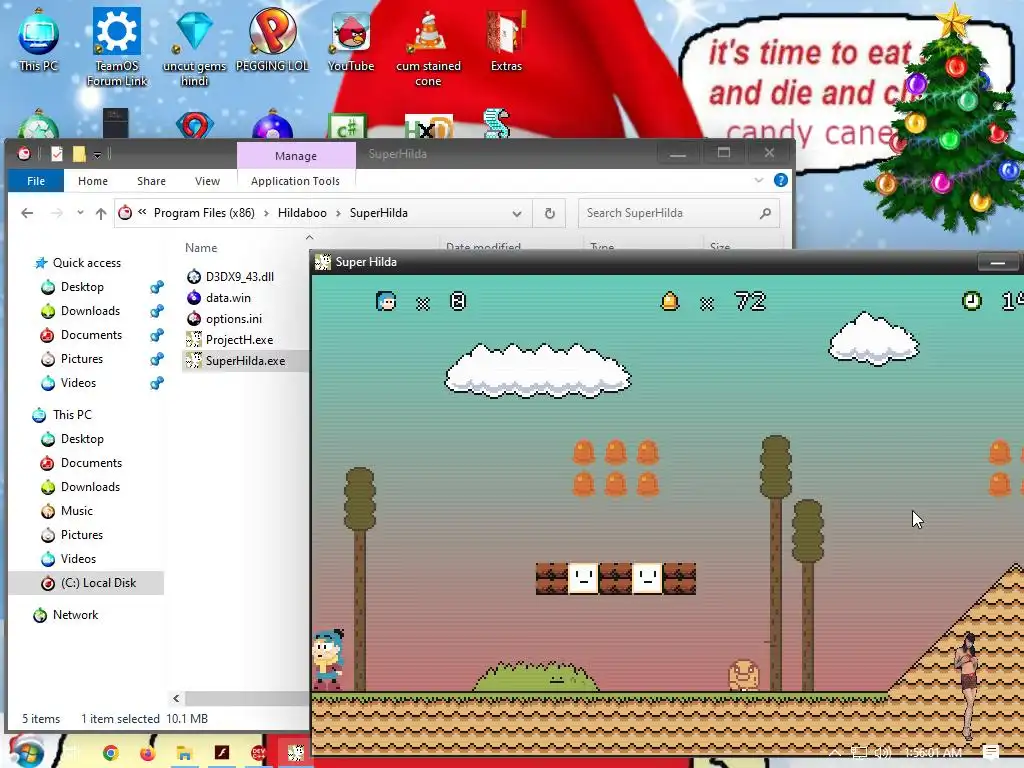Click the horizontal scrollbar left arrow
Image resolution: width=1024 pixels, height=768 pixels.
tap(176, 698)
